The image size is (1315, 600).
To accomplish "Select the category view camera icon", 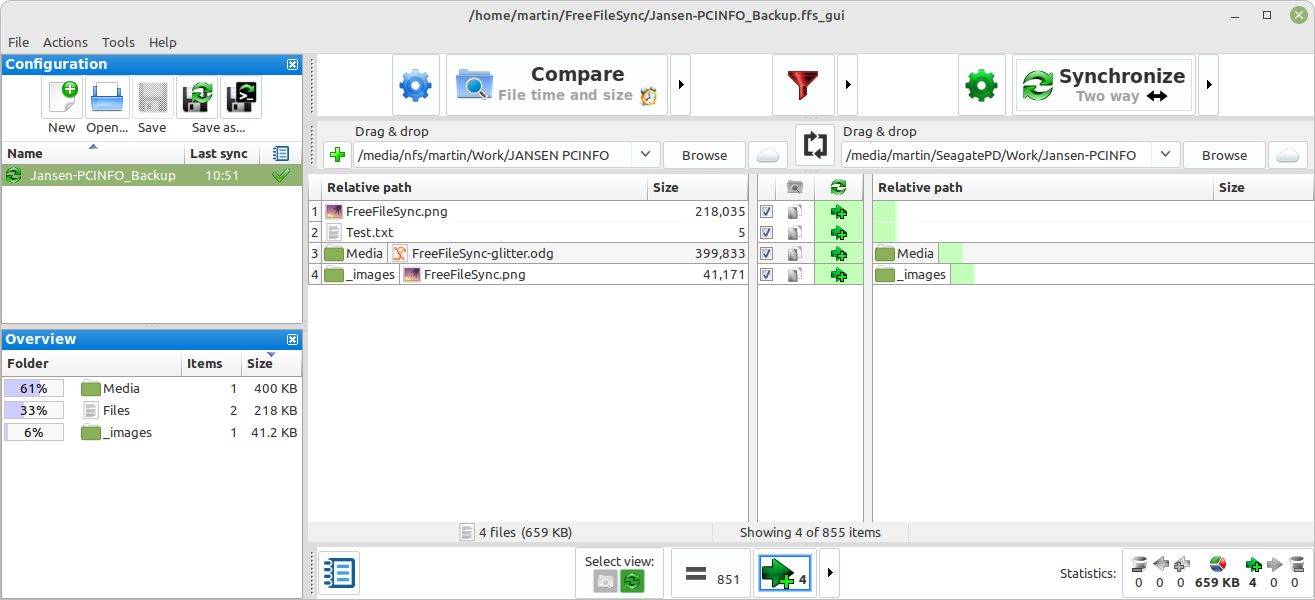I will pyautogui.click(x=606, y=581).
